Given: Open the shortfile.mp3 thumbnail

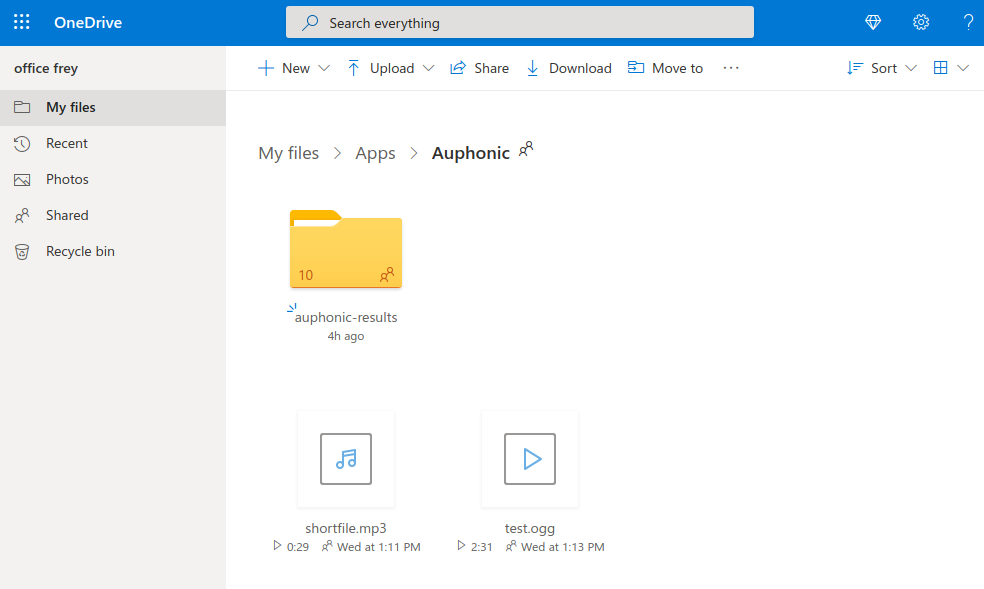Looking at the screenshot, I should [346, 459].
